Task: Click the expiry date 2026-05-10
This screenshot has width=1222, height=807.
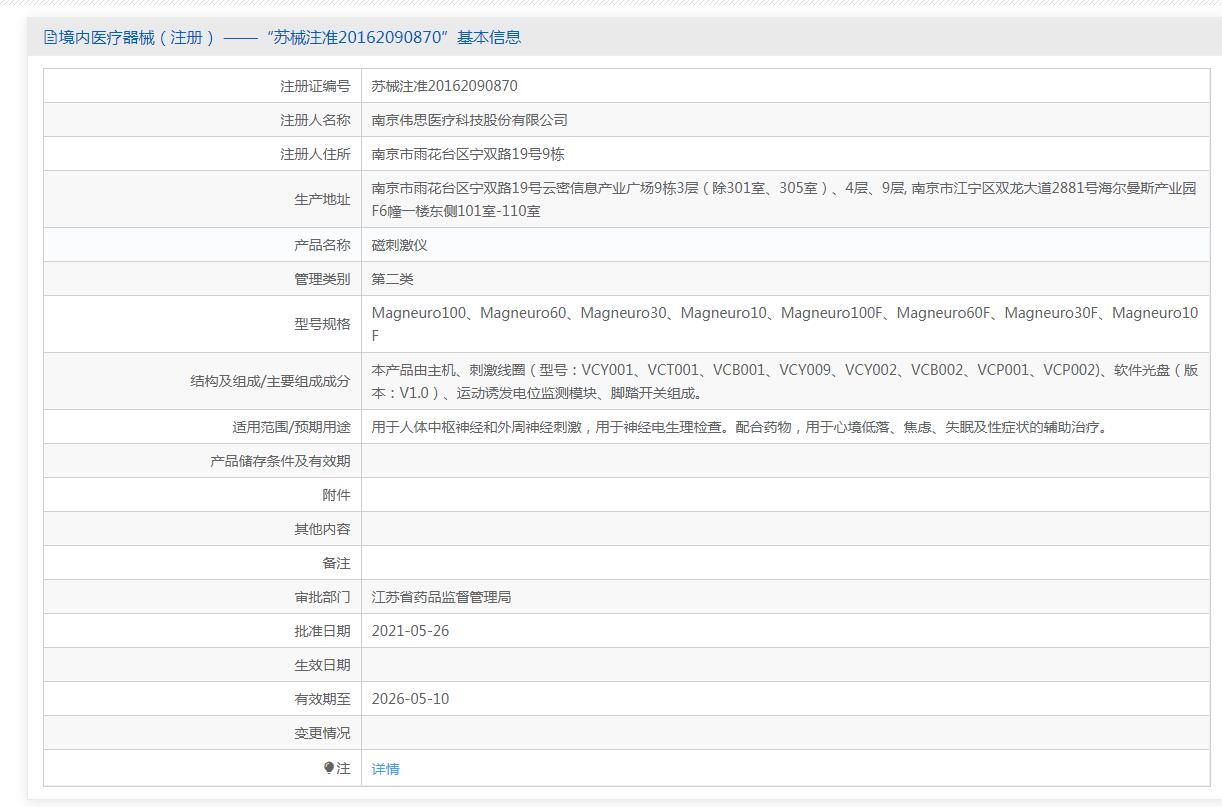Action: [410, 699]
